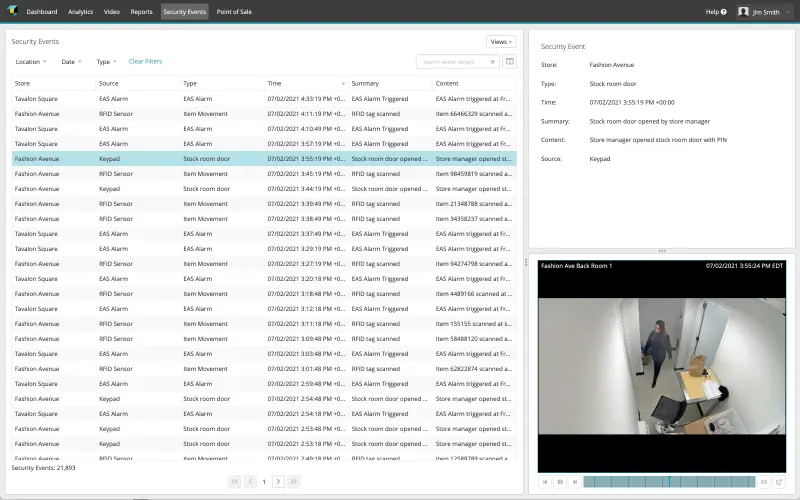The image size is (800, 500).
Task: Clear the search event details field
Action: pyautogui.click(x=492, y=62)
